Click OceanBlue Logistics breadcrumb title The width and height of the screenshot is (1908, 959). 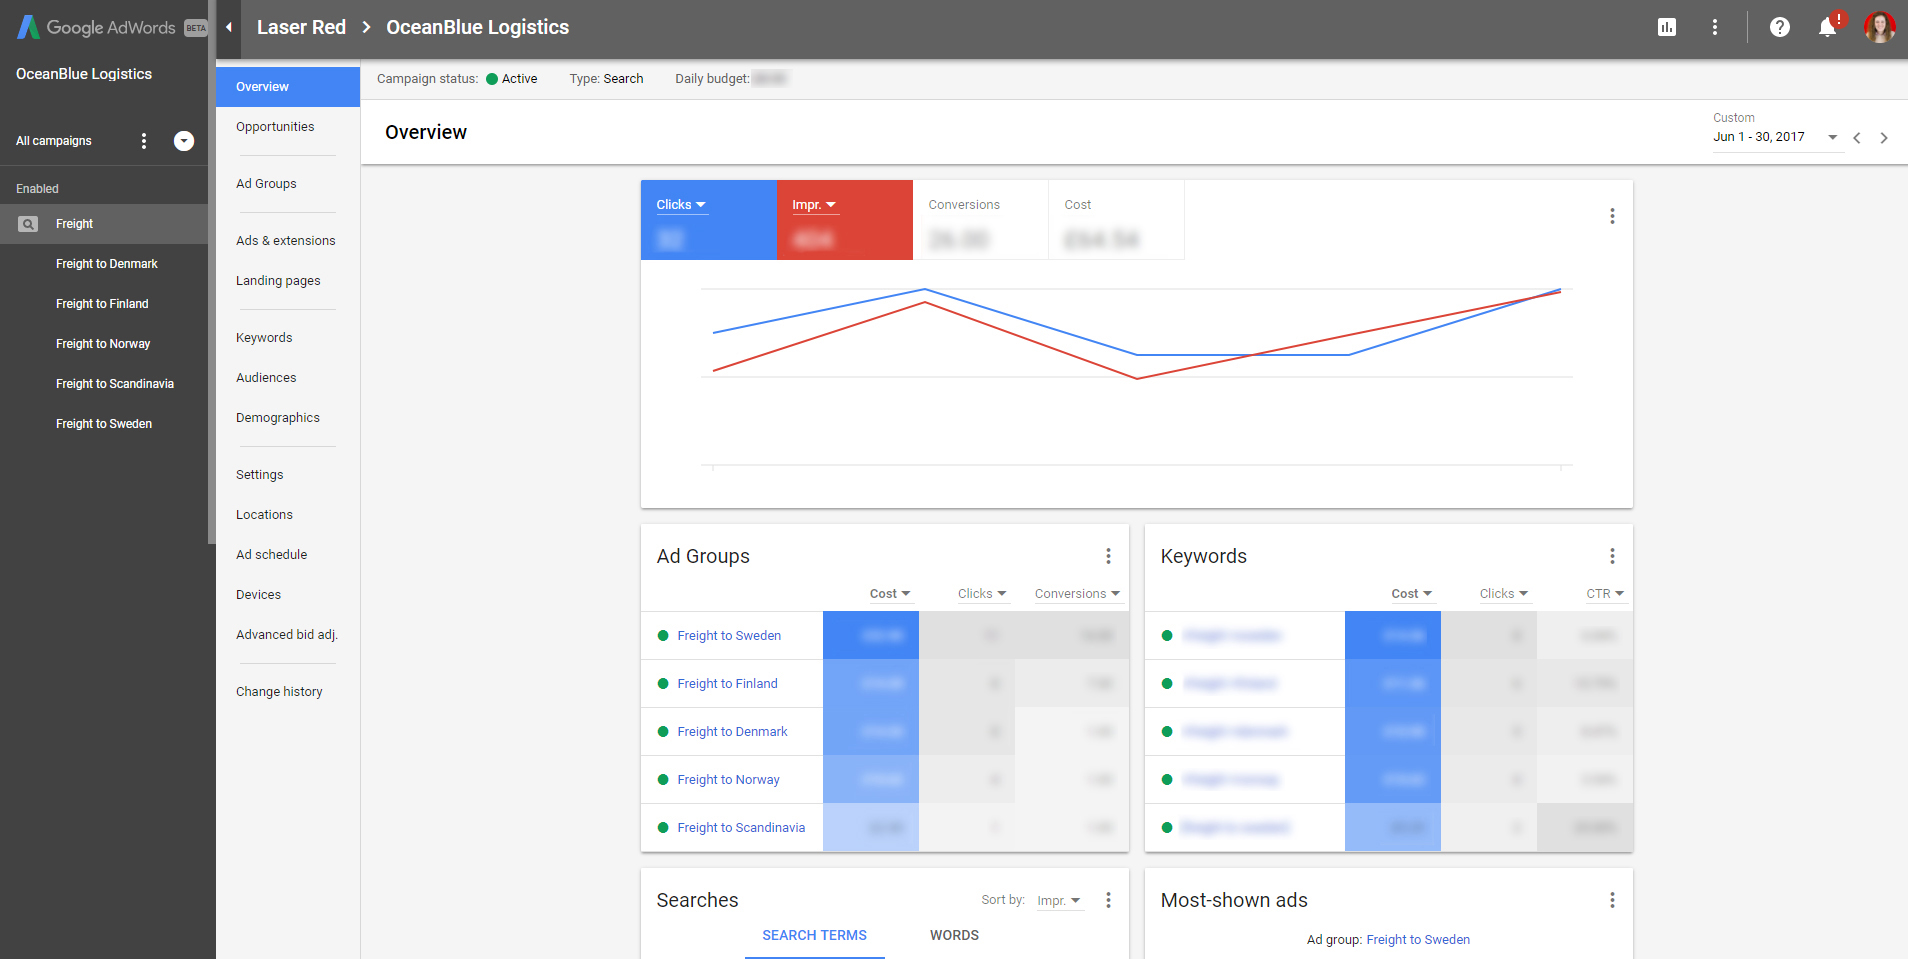pos(478,27)
